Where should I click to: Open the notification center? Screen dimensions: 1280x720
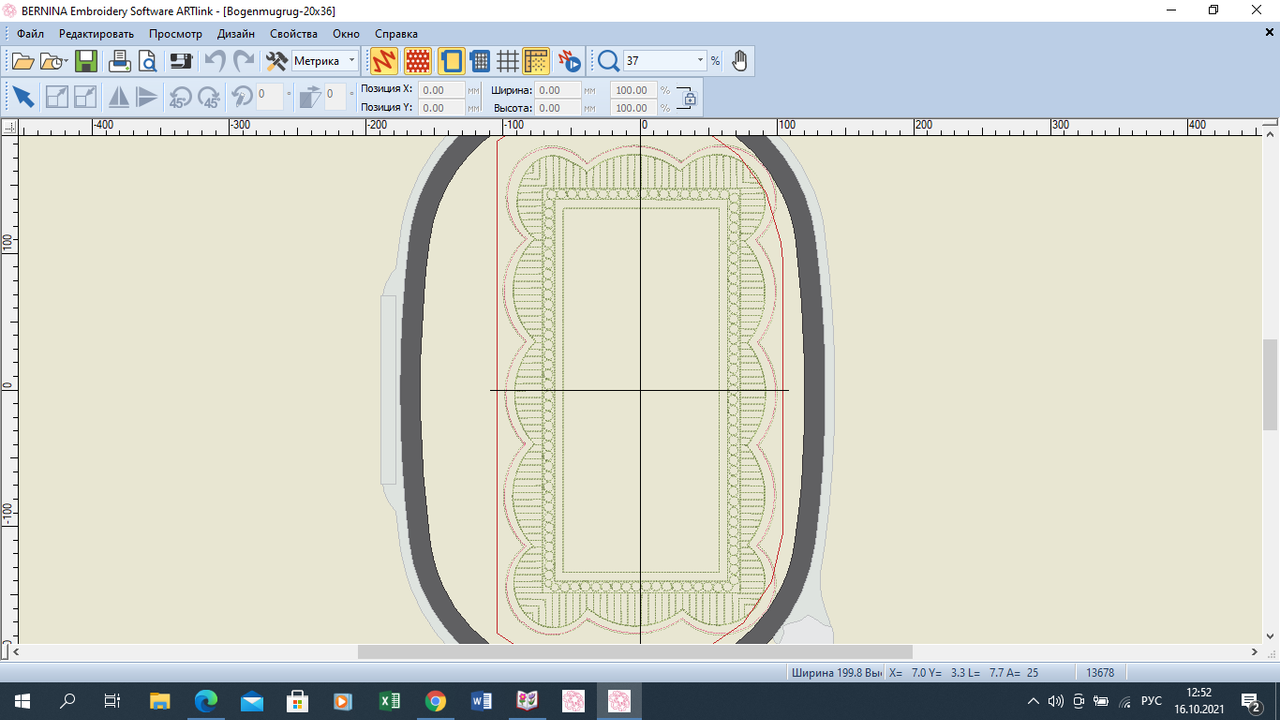pos(1250,701)
